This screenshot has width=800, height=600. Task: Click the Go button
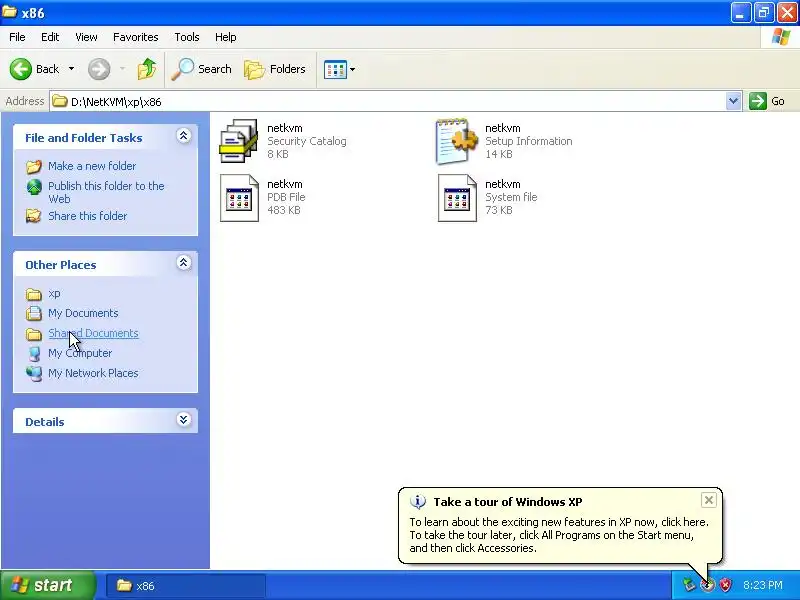pyautogui.click(x=767, y=101)
